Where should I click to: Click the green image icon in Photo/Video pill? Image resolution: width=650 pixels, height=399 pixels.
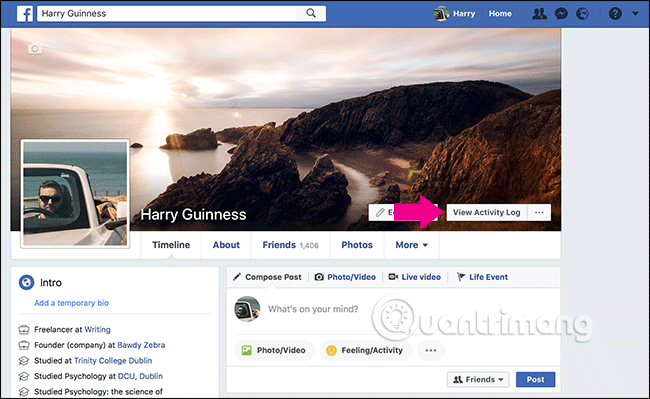tap(247, 350)
